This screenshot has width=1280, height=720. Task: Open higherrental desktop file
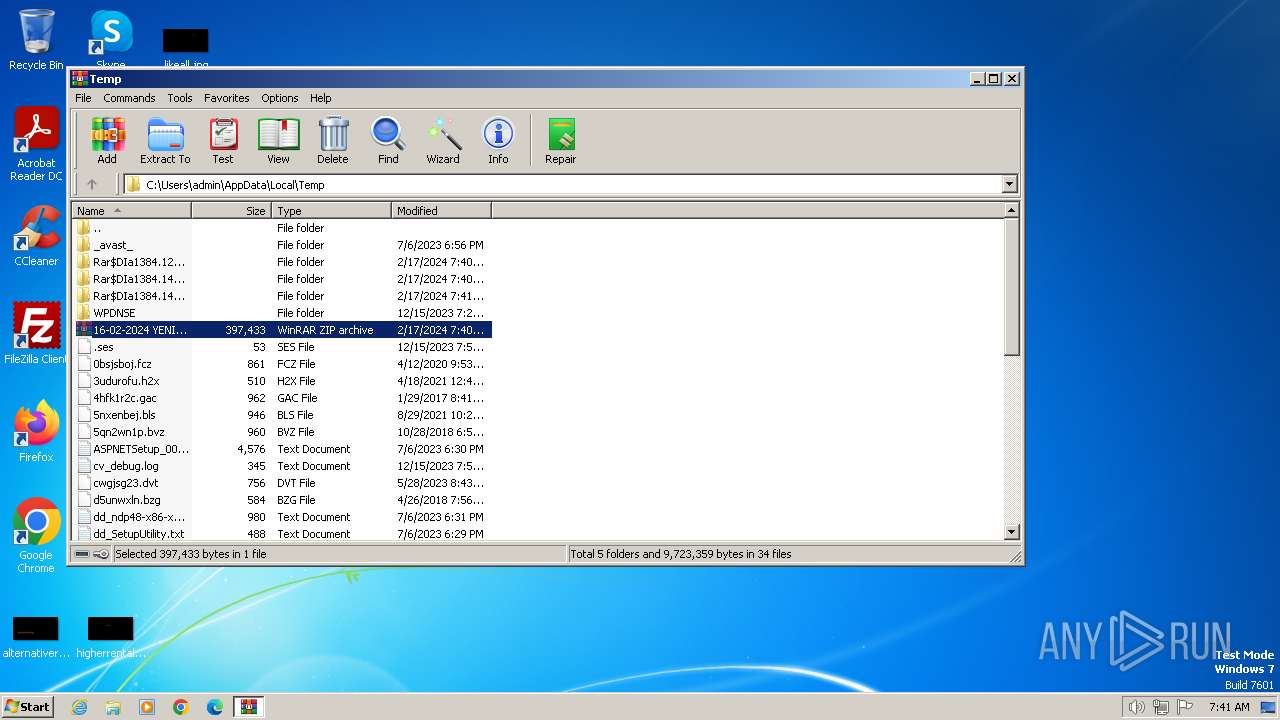coord(110,637)
